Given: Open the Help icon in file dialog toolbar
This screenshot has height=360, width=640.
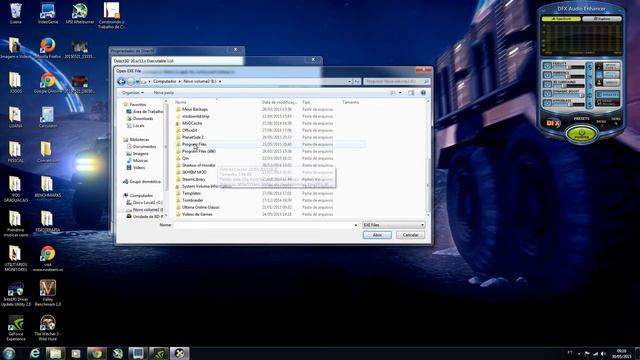Looking at the screenshot, I should tap(423, 93).
